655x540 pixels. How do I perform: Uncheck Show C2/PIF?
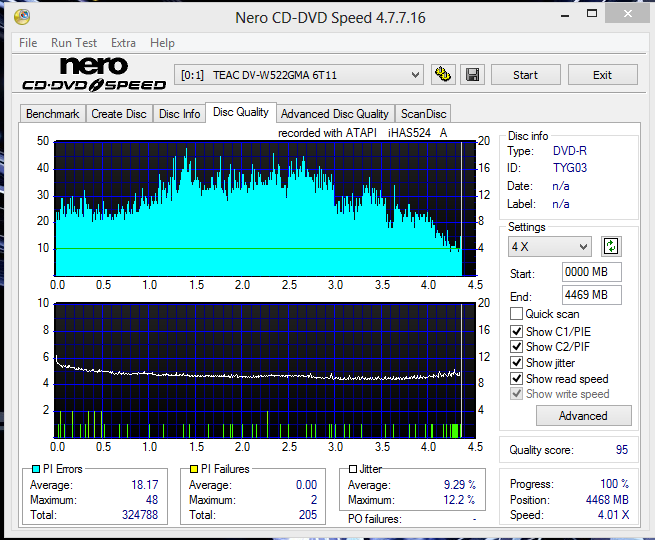point(516,347)
